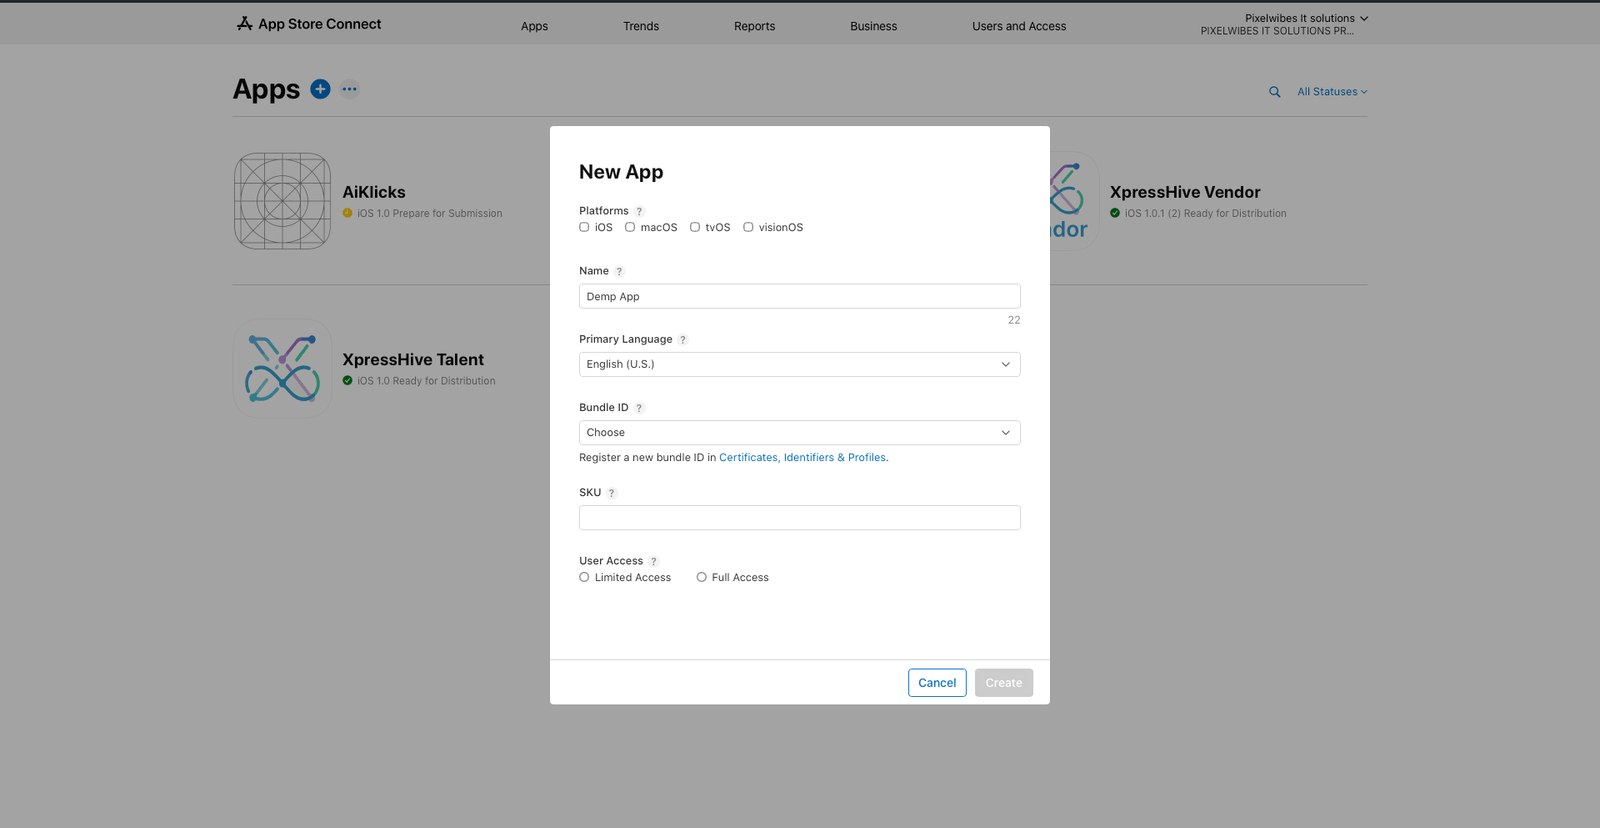Viewport: 1600px width, 828px height.
Task: Expand the All Statuses filter
Action: 1332,92
